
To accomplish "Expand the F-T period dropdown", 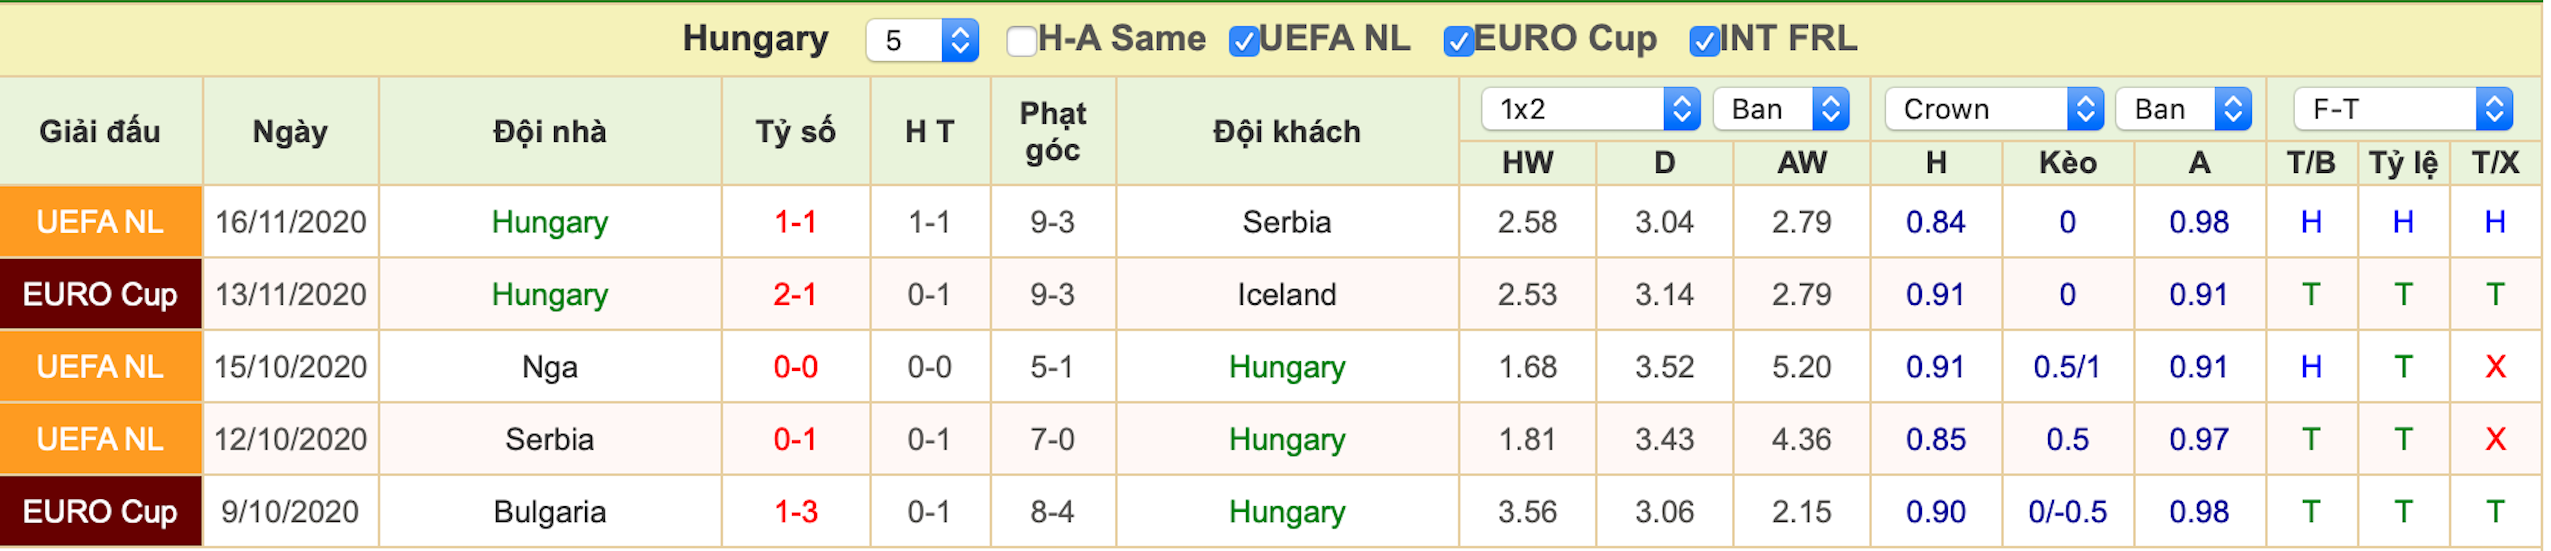I will click(x=2404, y=109).
